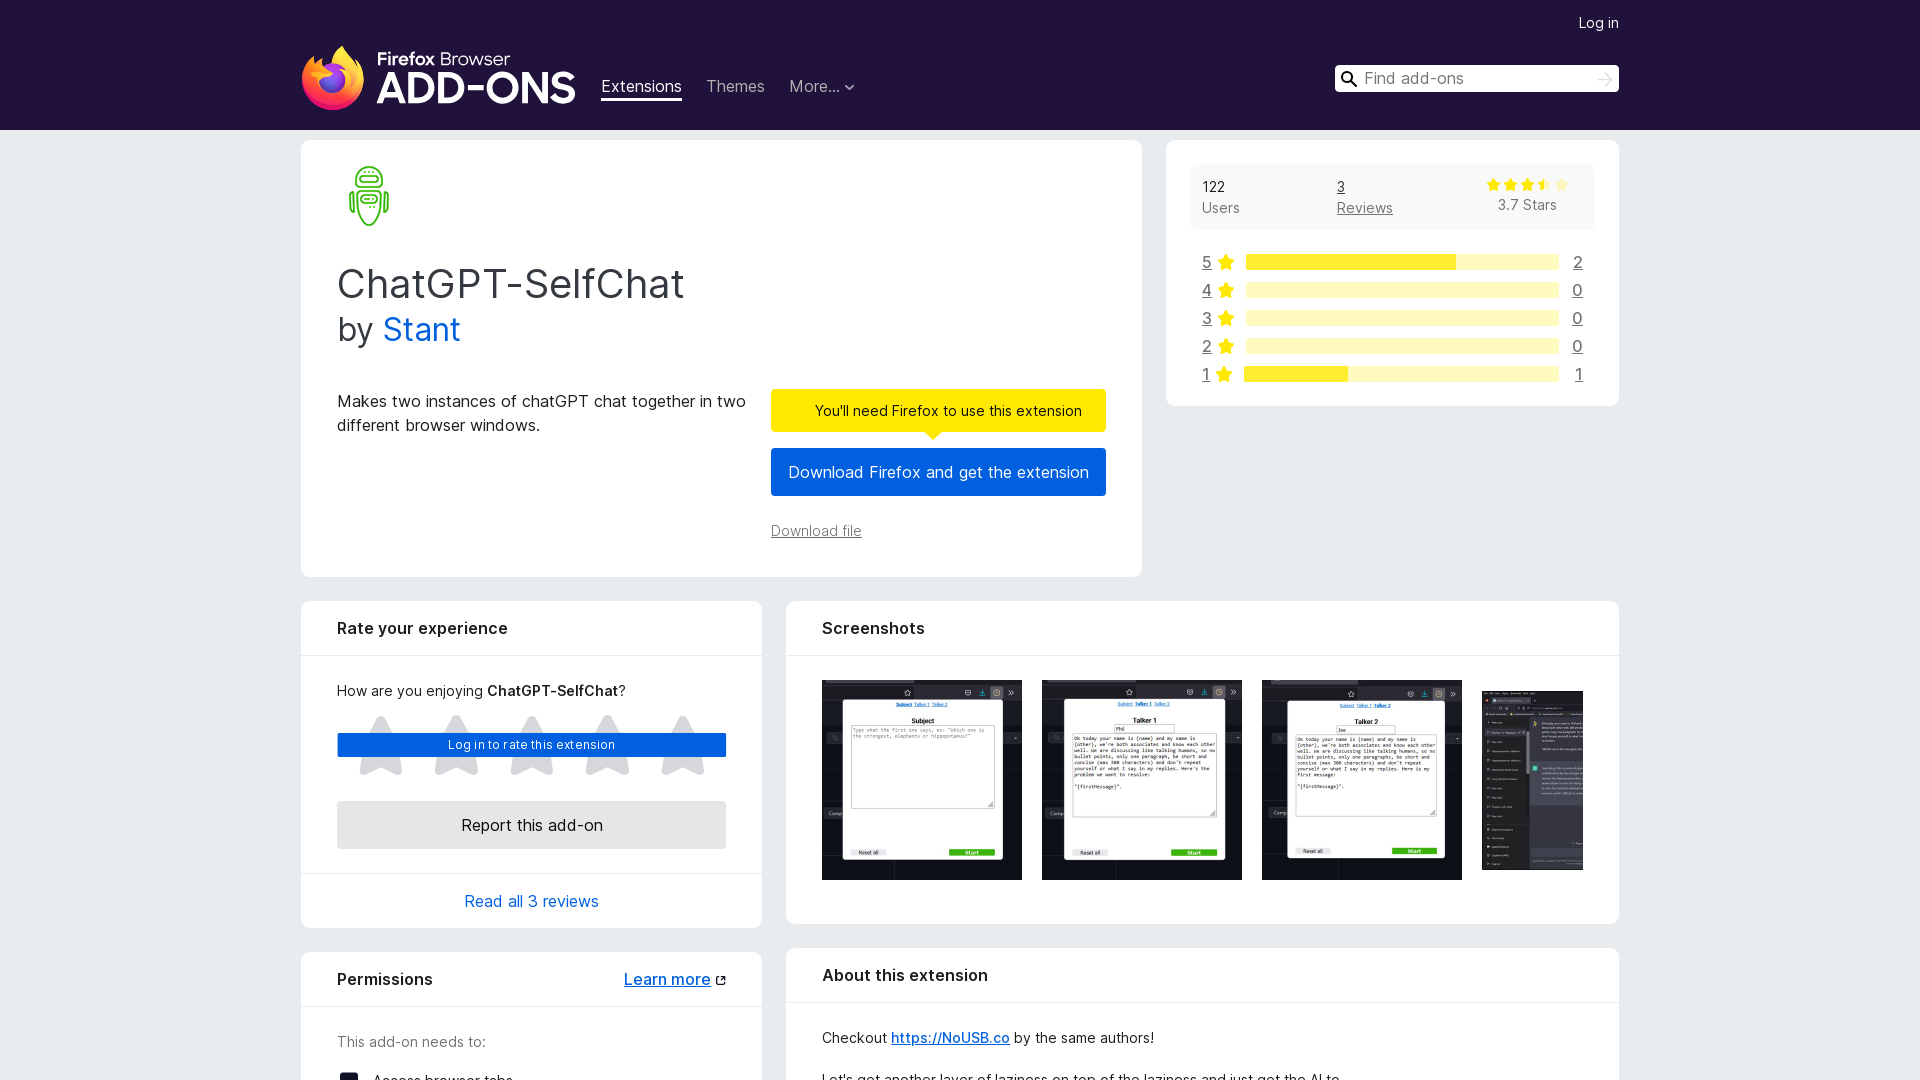Image resolution: width=1920 pixels, height=1080 pixels.
Task: Expand the More… dropdown menu
Action: point(822,87)
